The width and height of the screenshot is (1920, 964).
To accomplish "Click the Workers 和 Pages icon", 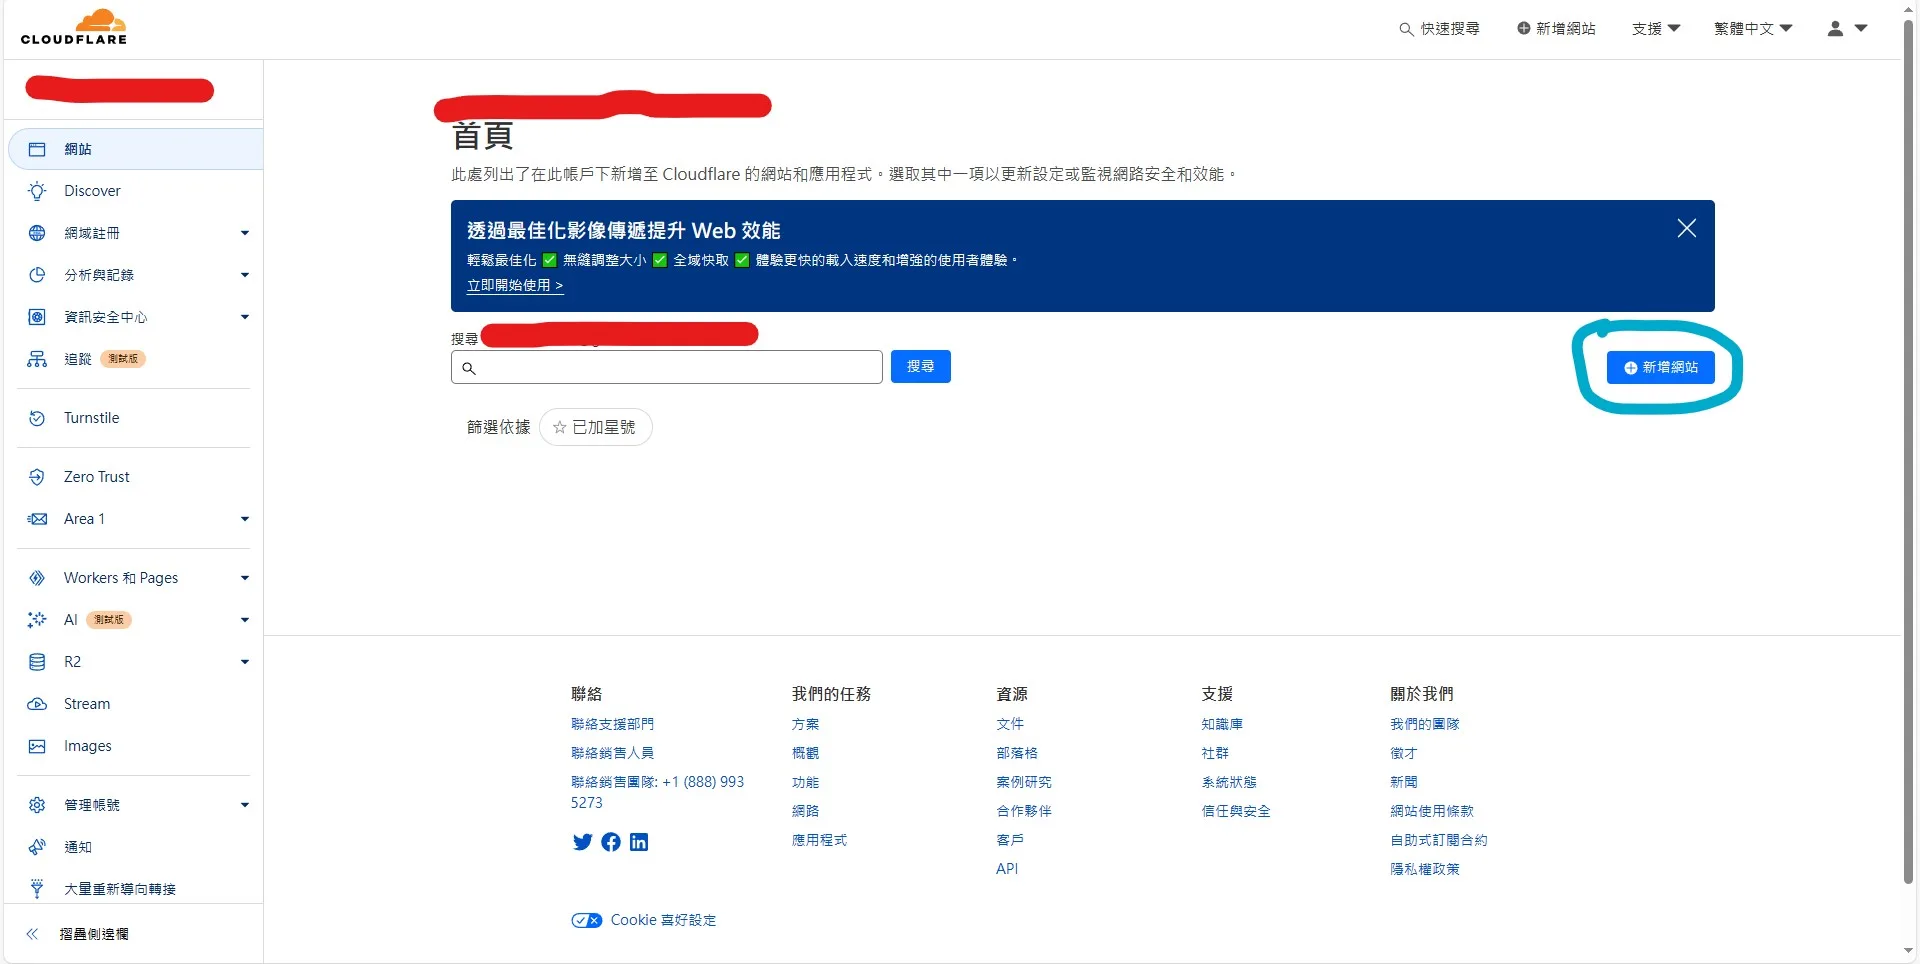I will [x=37, y=578].
